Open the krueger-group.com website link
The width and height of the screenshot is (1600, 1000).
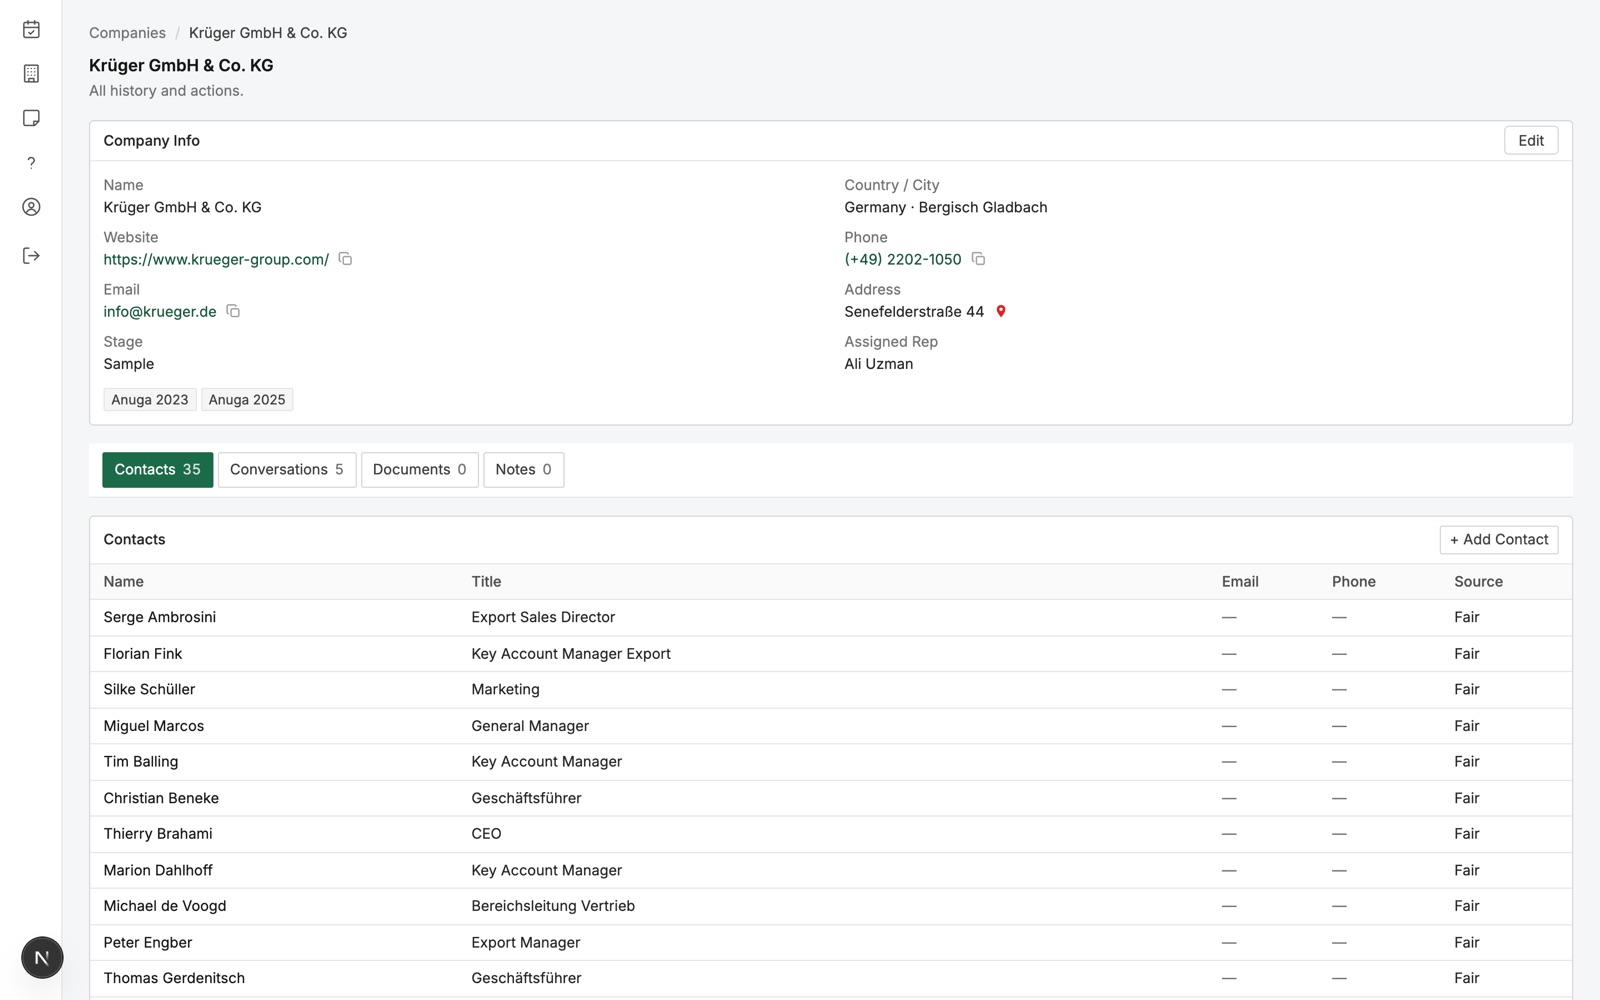[x=216, y=259]
